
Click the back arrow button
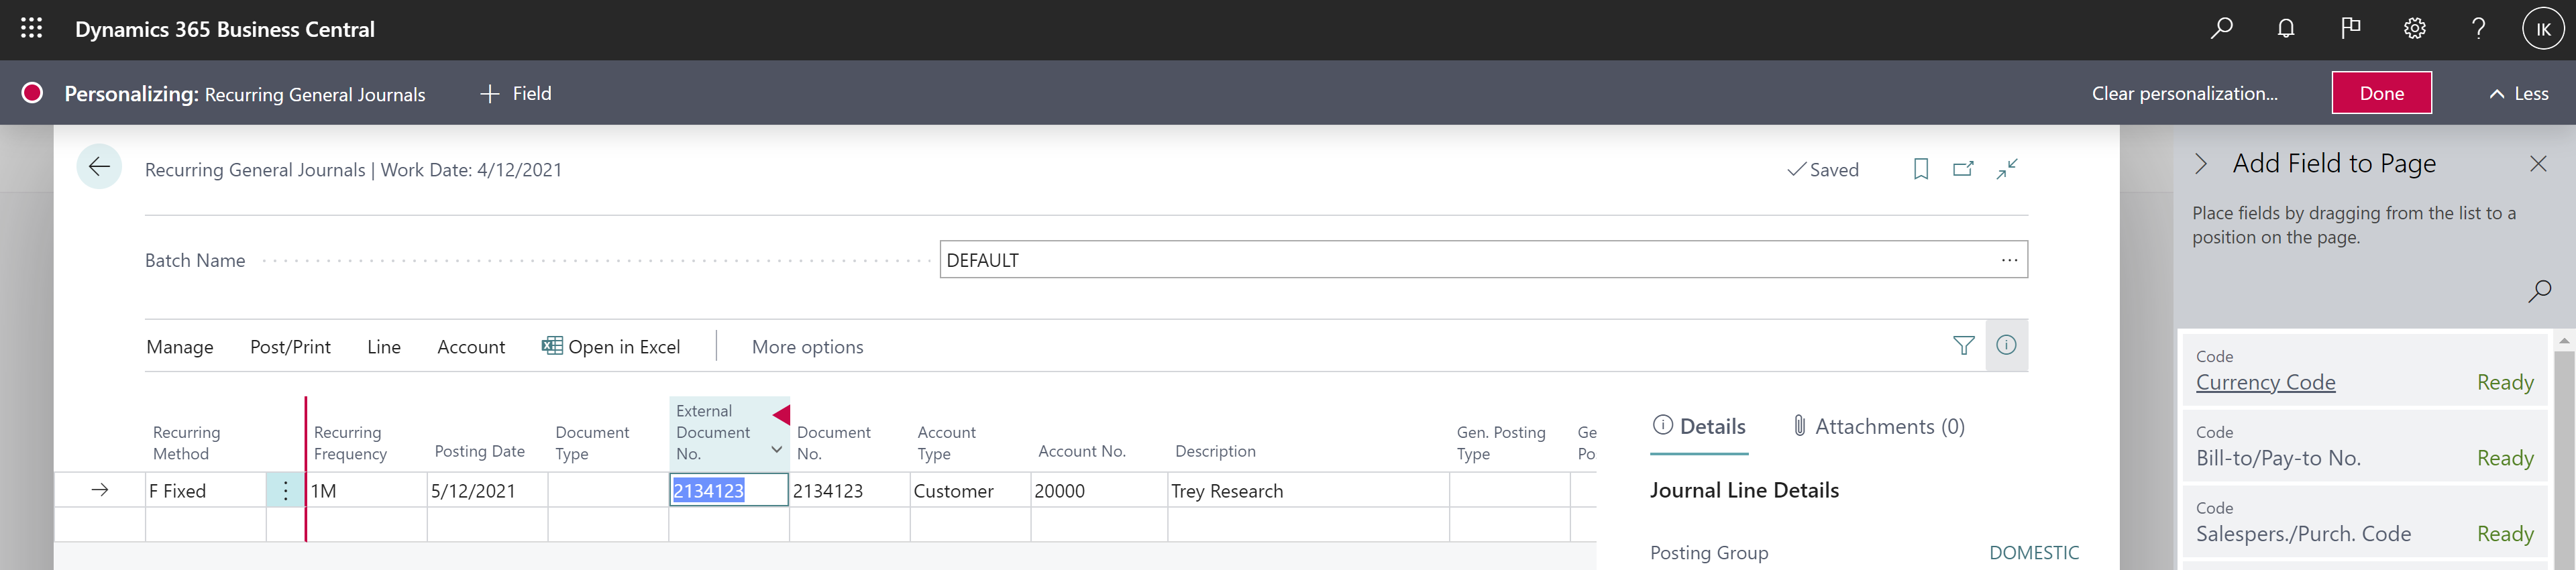pos(99,167)
